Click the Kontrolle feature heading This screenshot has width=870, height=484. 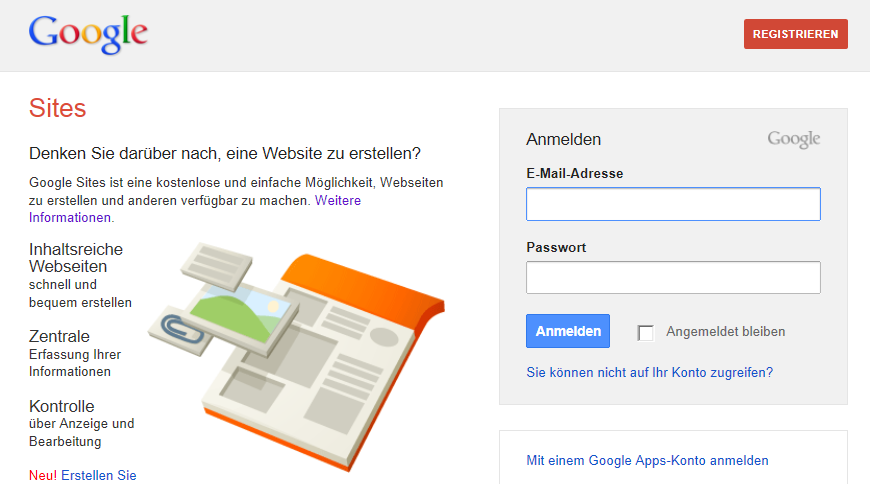pyautogui.click(x=62, y=406)
